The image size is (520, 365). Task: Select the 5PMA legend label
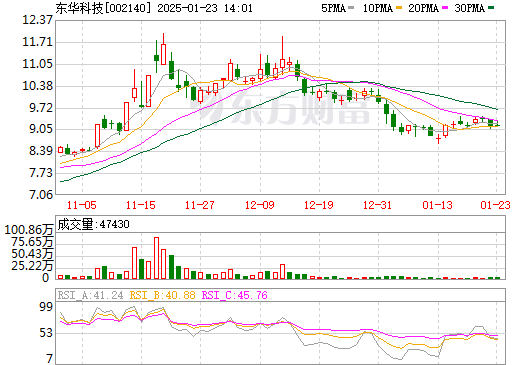pos(333,8)
